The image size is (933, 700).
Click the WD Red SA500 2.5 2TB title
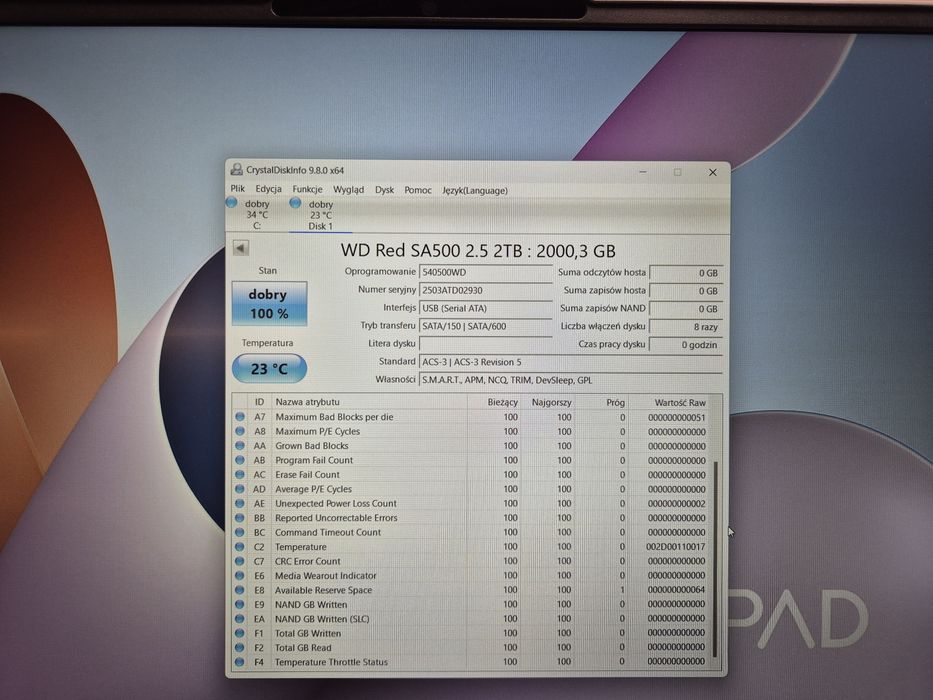tap(478, 251)
